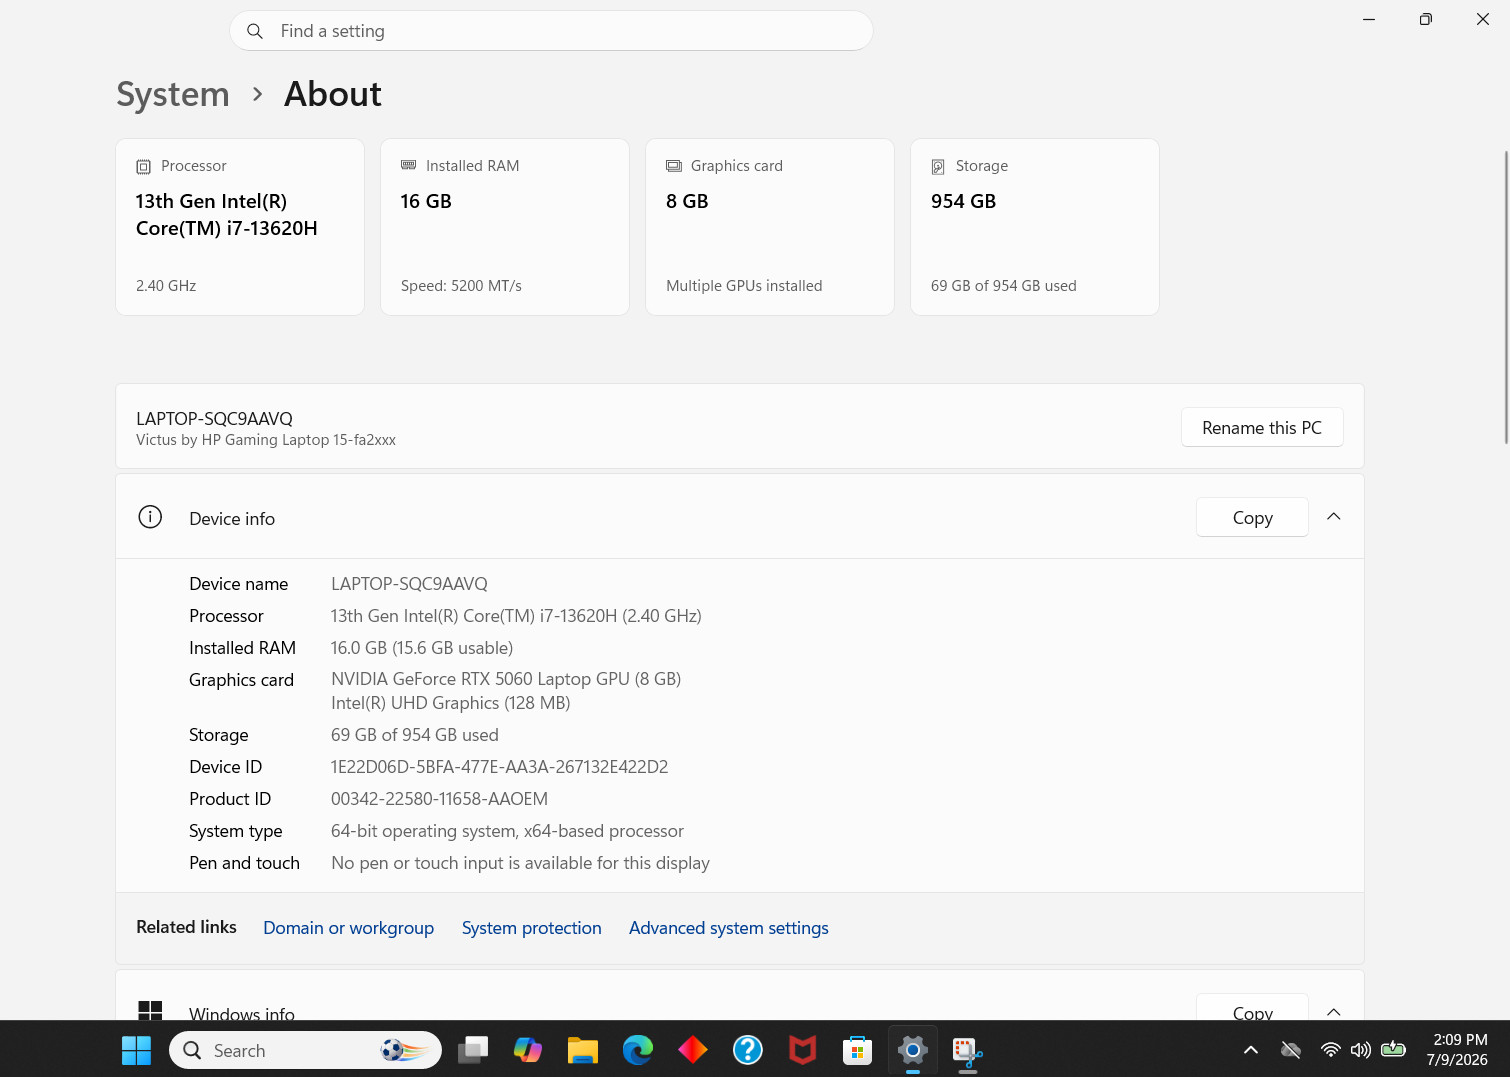This screenshot has height=1077, width=1510.
Task: Open the Get Help question mark app
Action: coord(748,1050)
